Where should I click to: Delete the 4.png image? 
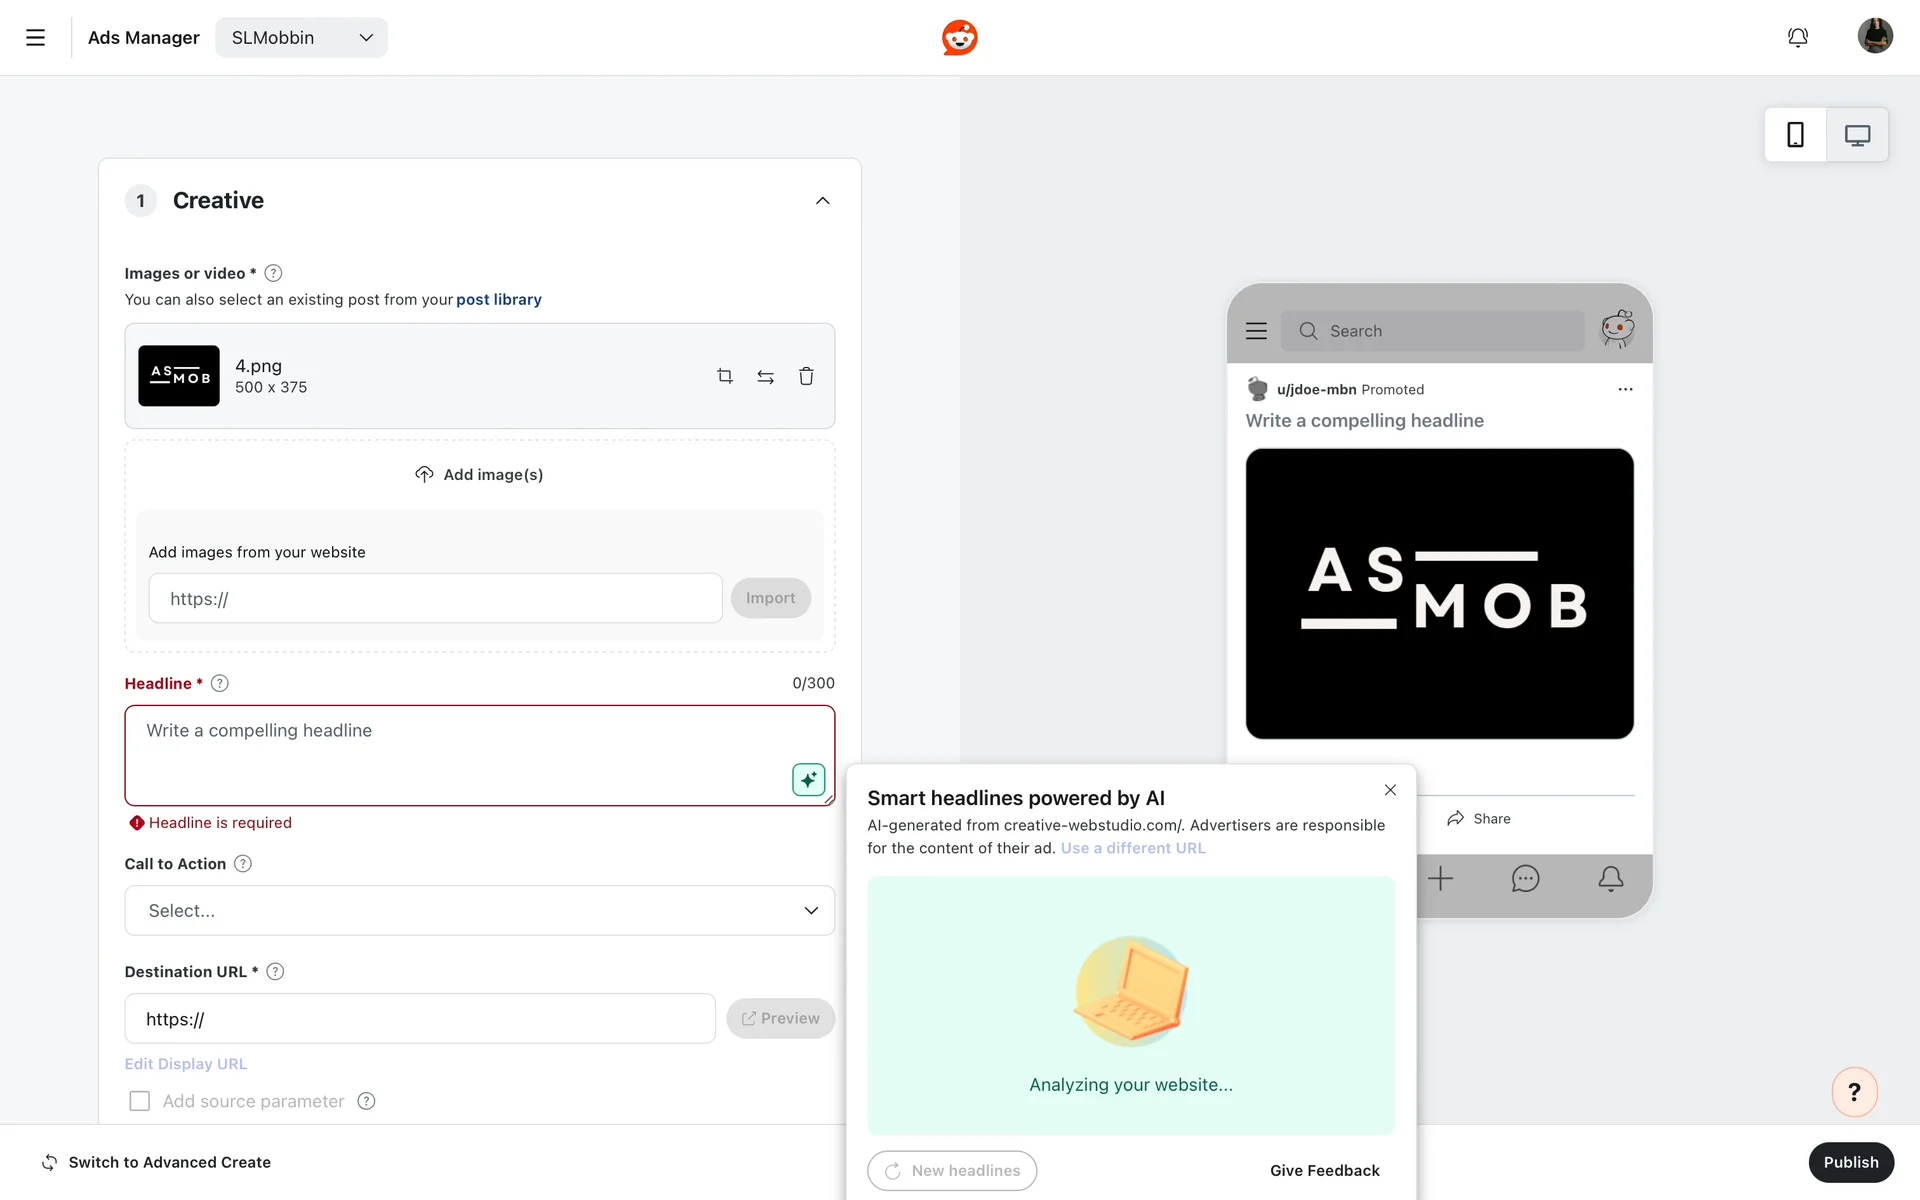[x=806, y=376]
